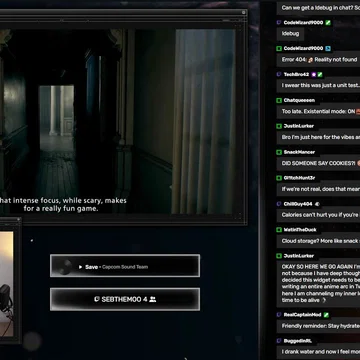Click the RealCaptainMod username
This screenshot has width=360, height=360.
coord(302,315)
